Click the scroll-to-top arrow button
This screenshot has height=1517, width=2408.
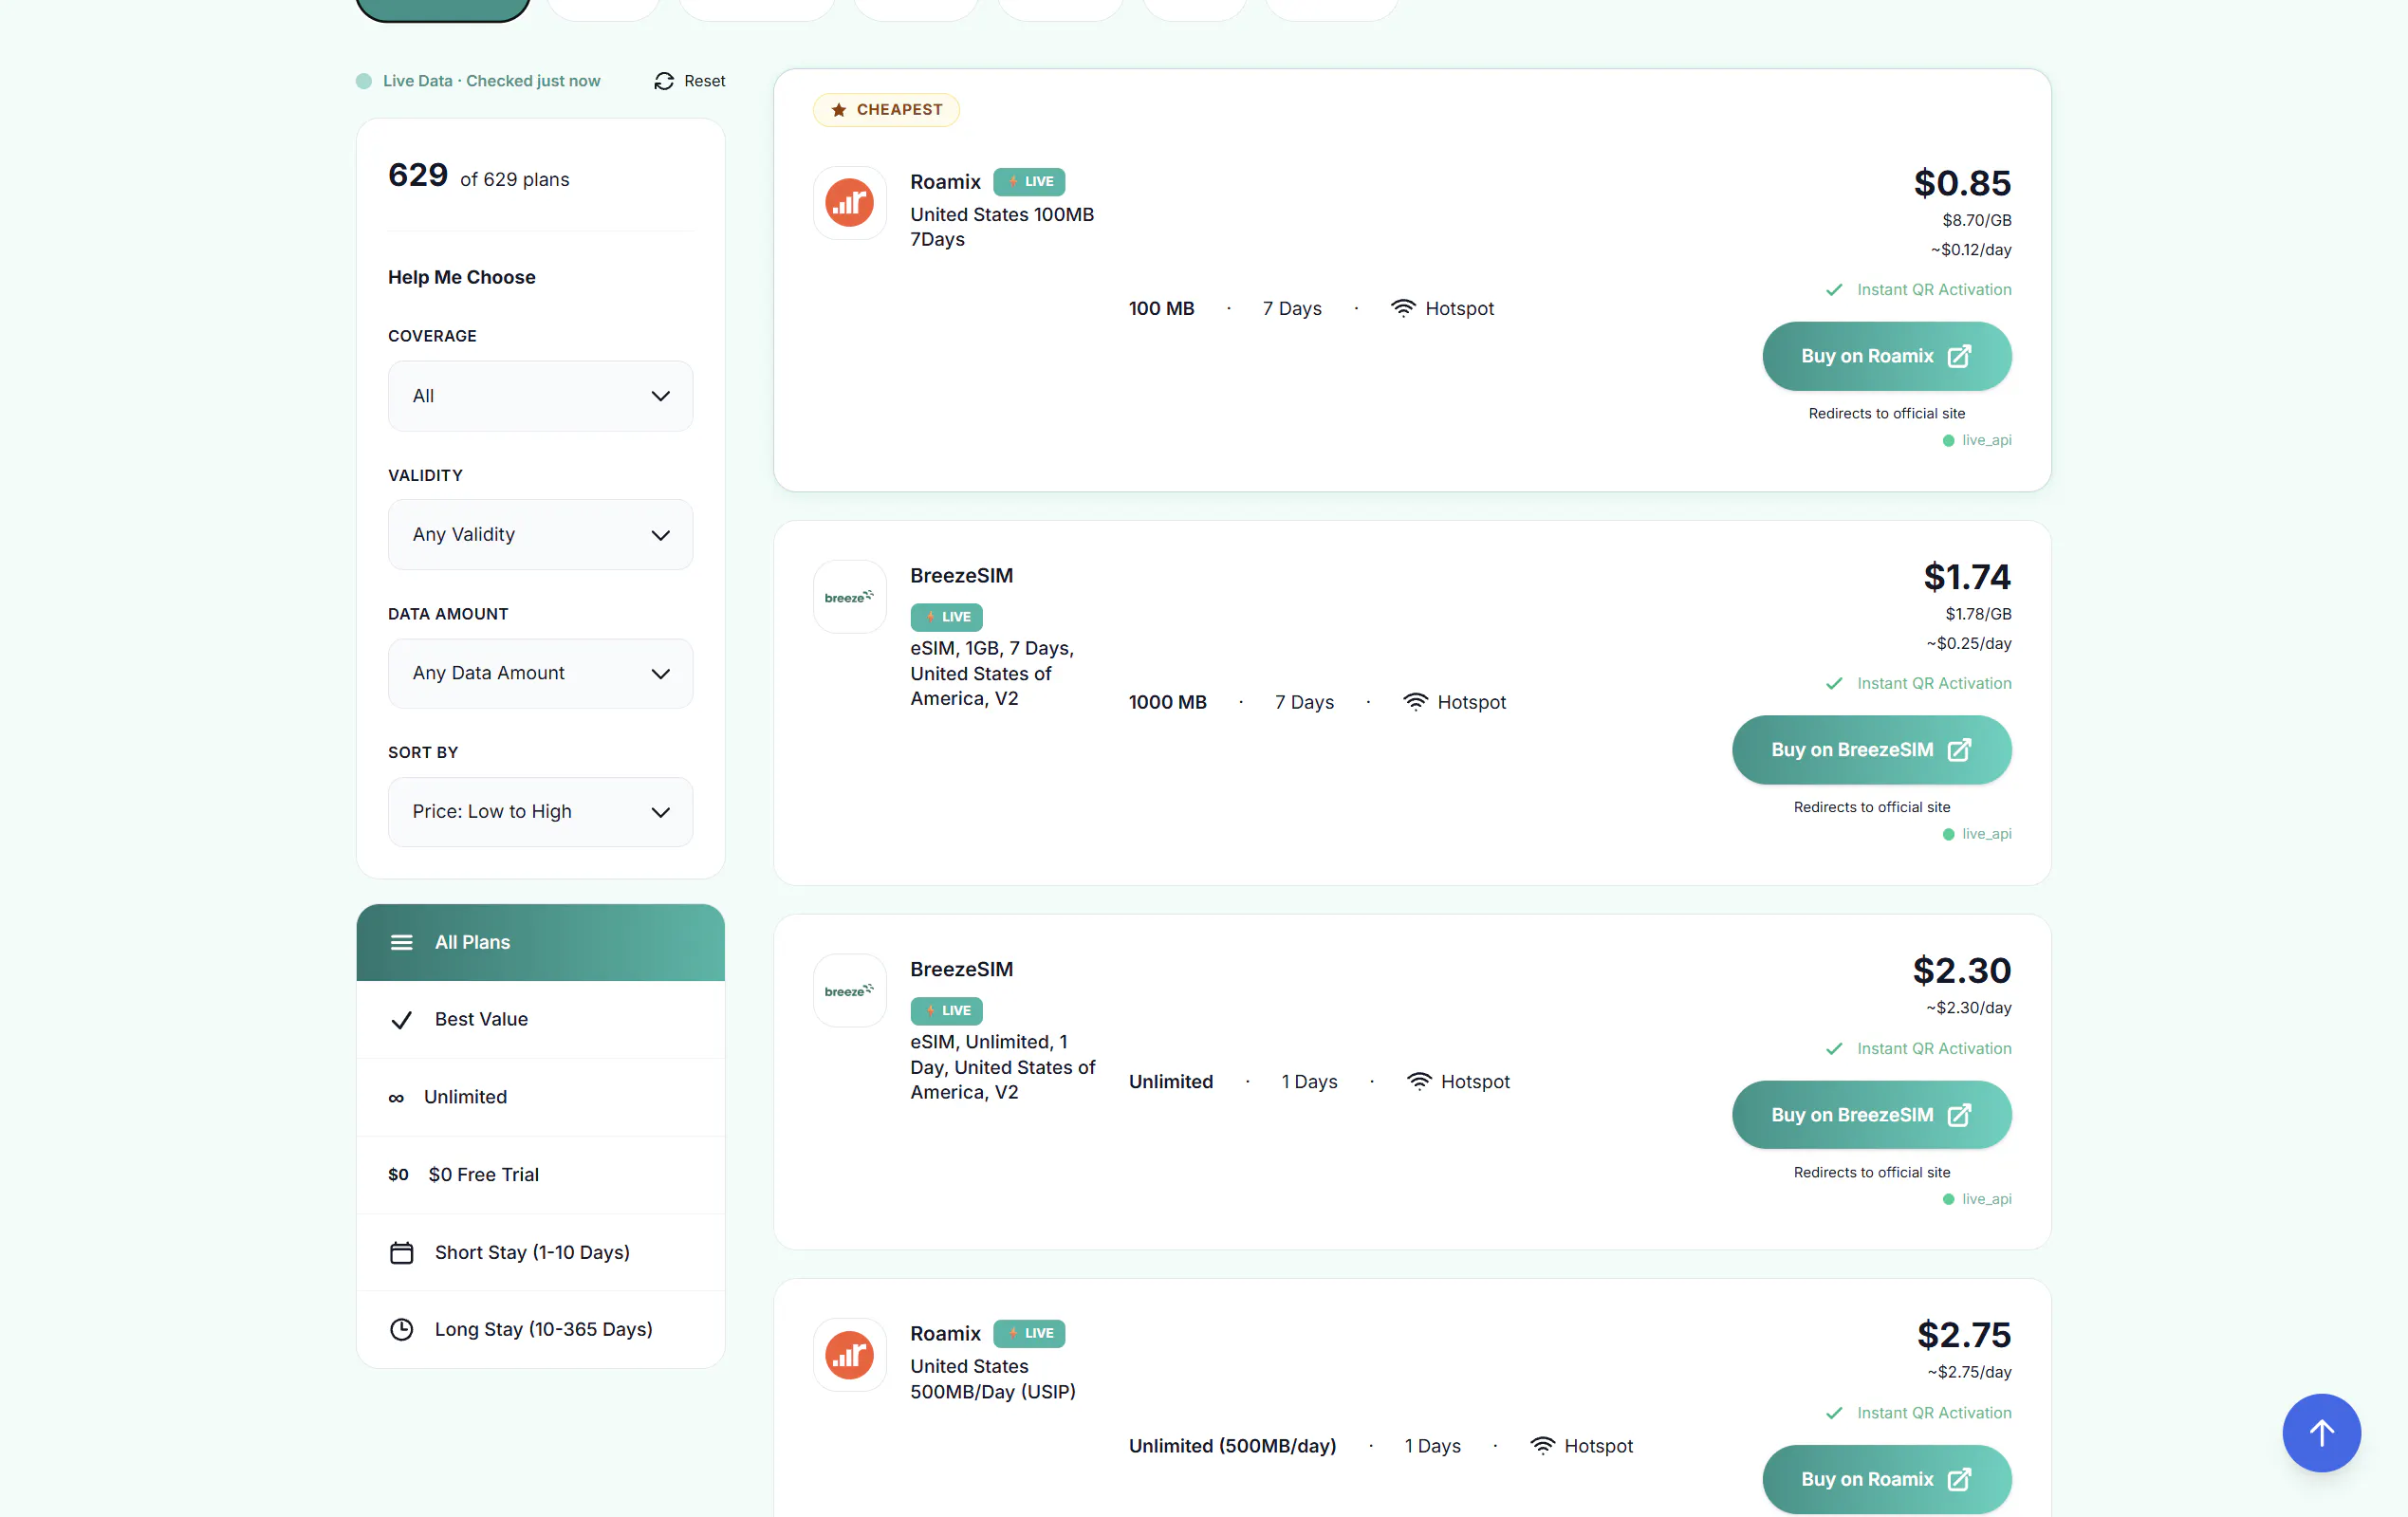point(2321,1433)
